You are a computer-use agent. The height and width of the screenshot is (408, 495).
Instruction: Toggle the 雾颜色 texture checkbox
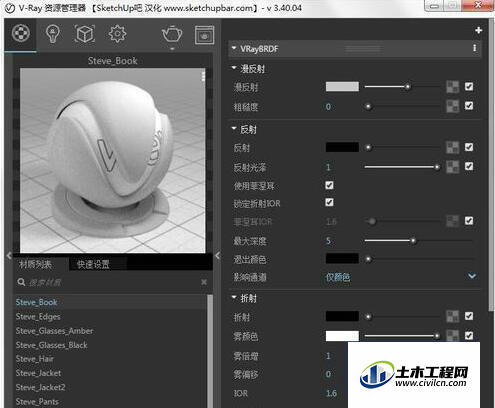469,336
